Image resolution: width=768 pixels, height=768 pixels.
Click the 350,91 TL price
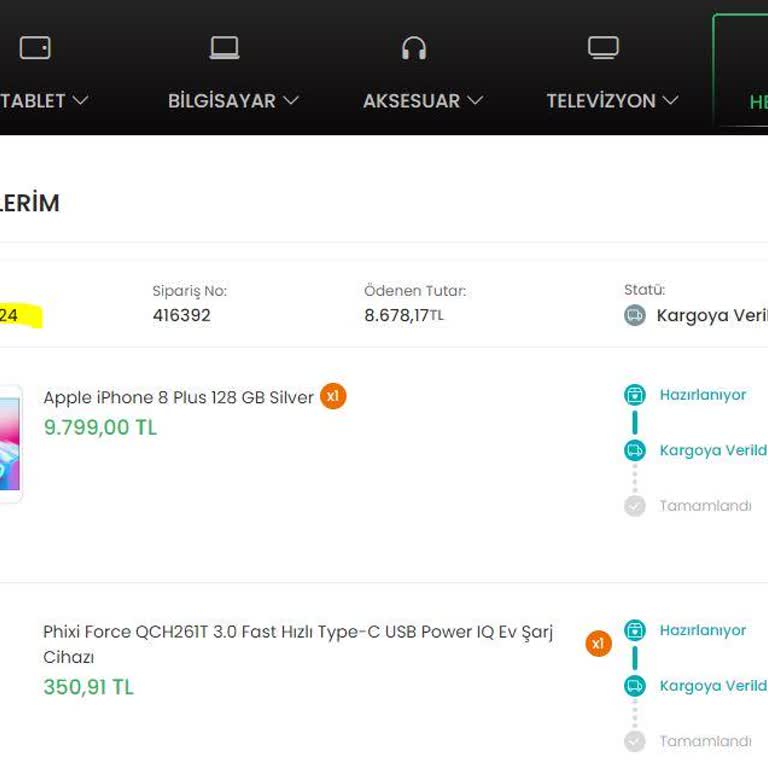tap(88, 687)
